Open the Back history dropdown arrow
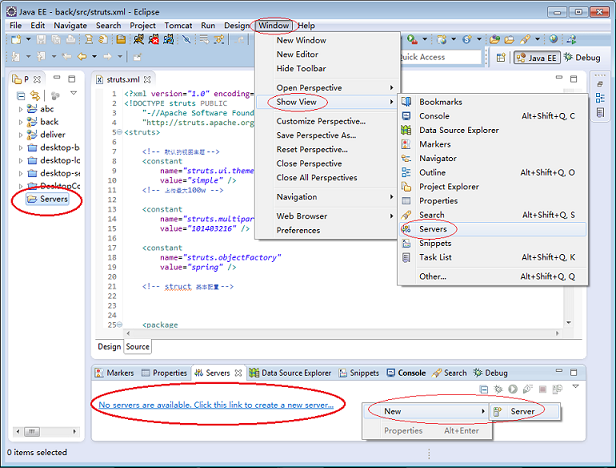616x468 pixels. pos(94,57)
